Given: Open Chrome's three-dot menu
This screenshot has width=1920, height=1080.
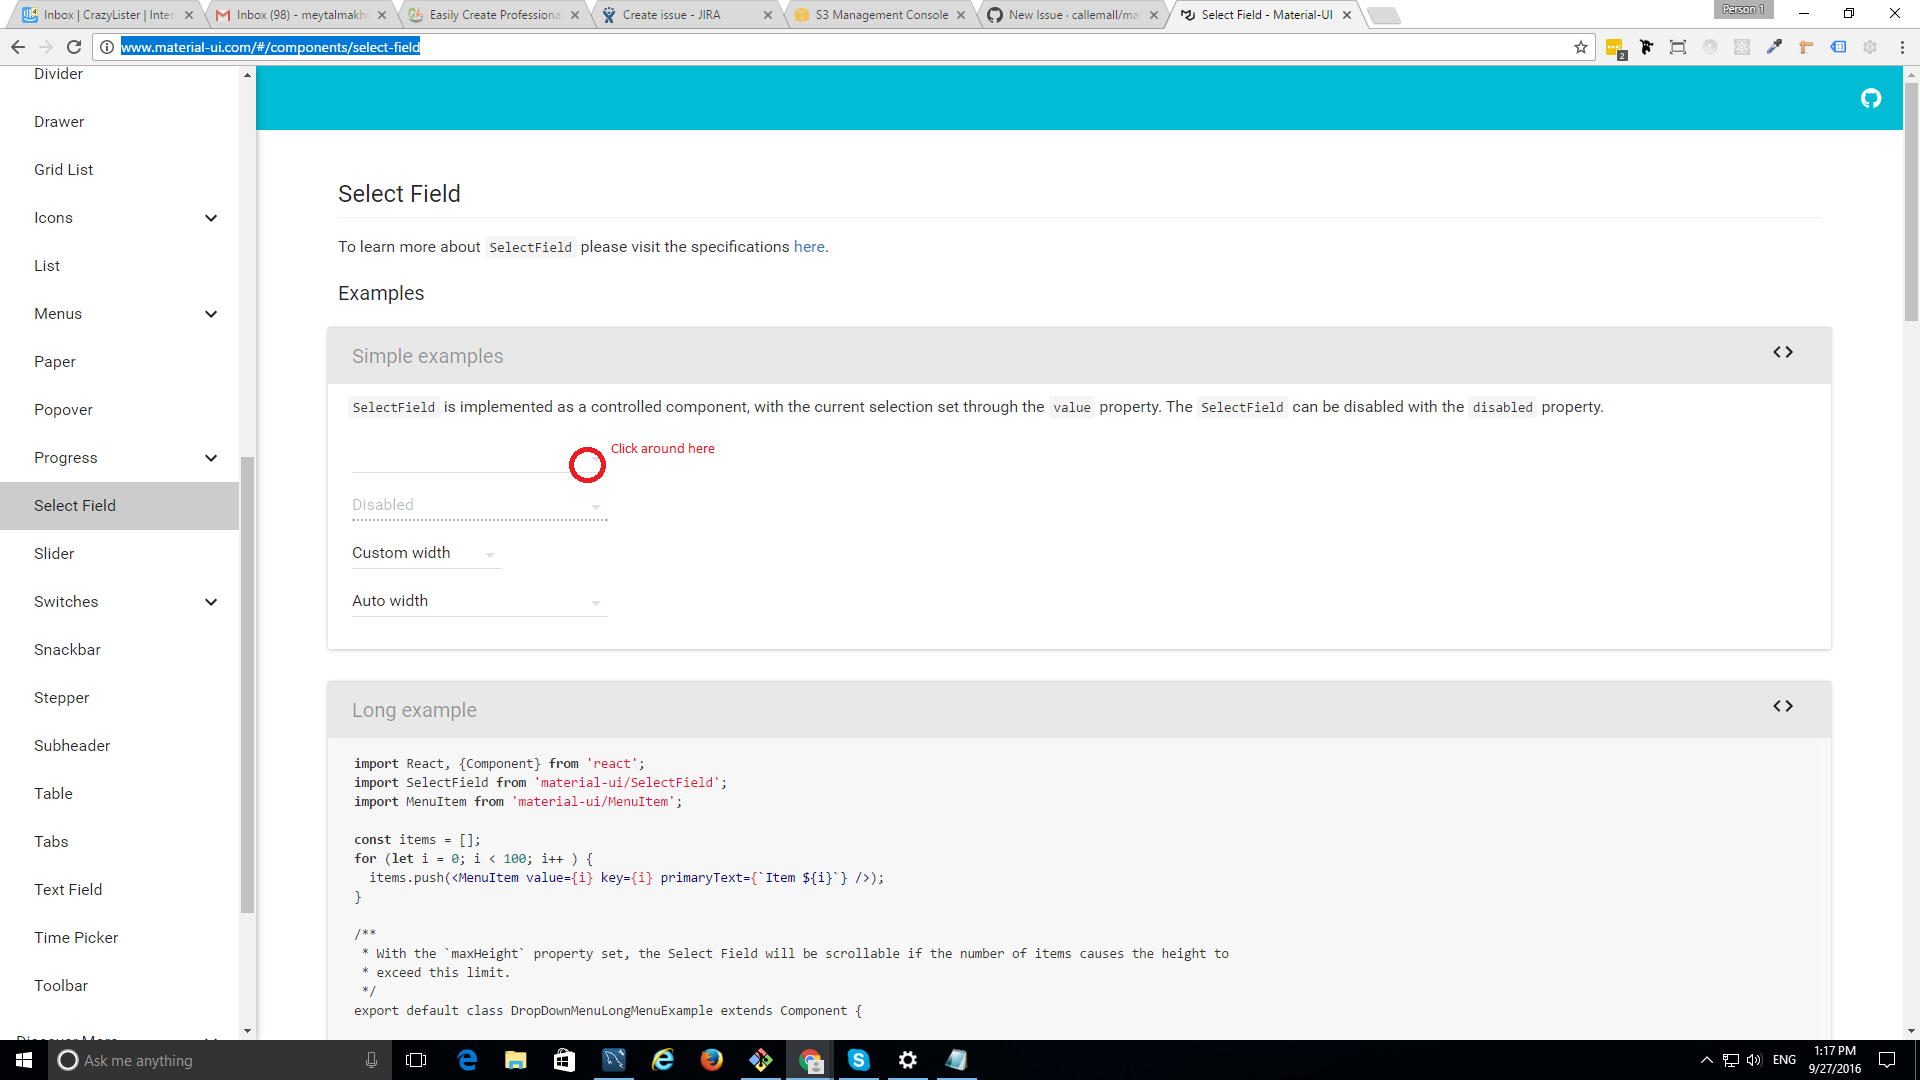Looking at the screenshot, I should point(1902,47).
